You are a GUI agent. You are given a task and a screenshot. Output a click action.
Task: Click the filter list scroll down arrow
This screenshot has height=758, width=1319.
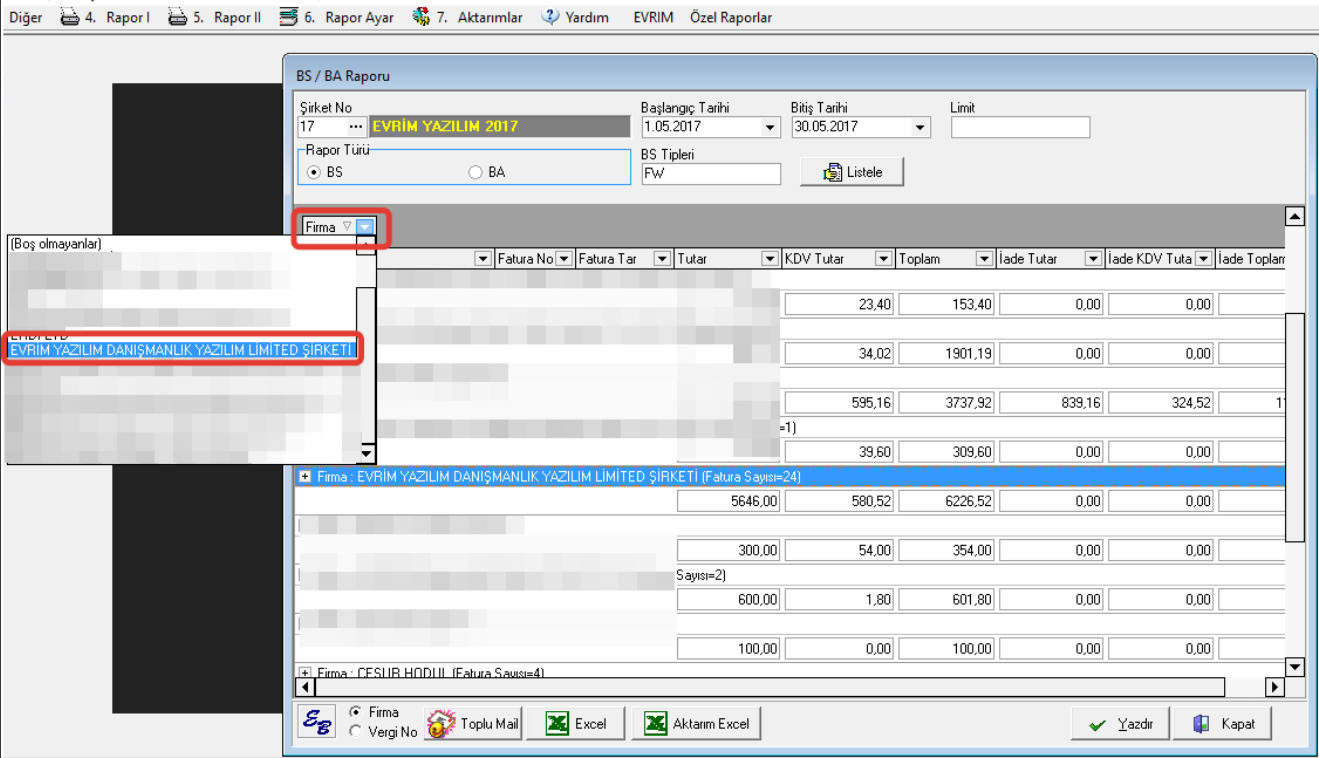pyautogui.click(x=366, y=452)
